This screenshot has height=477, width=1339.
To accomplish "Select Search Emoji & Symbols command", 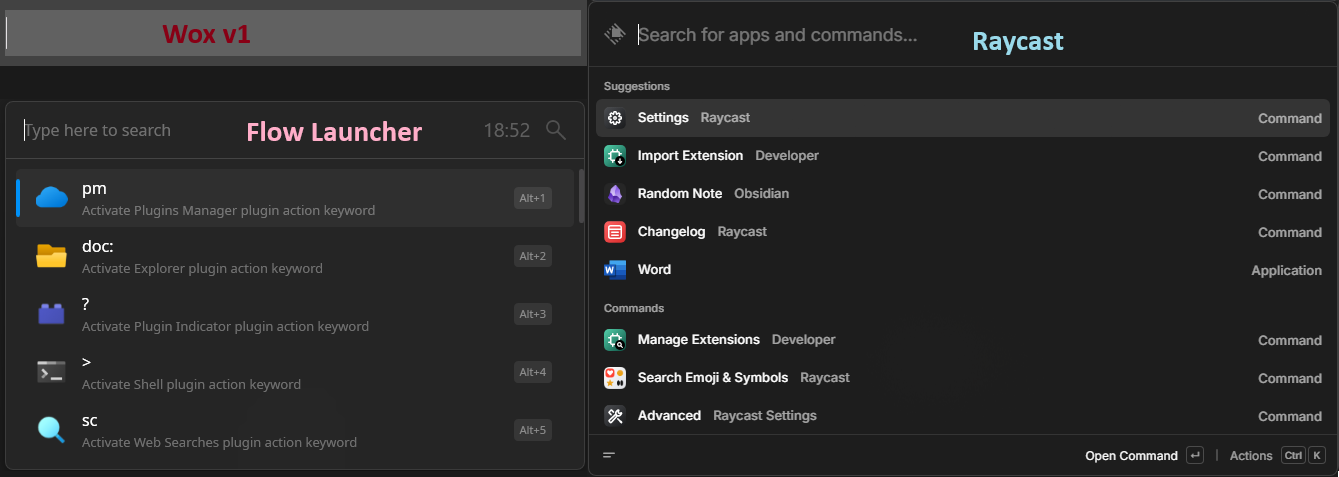I will coord(963,378).
